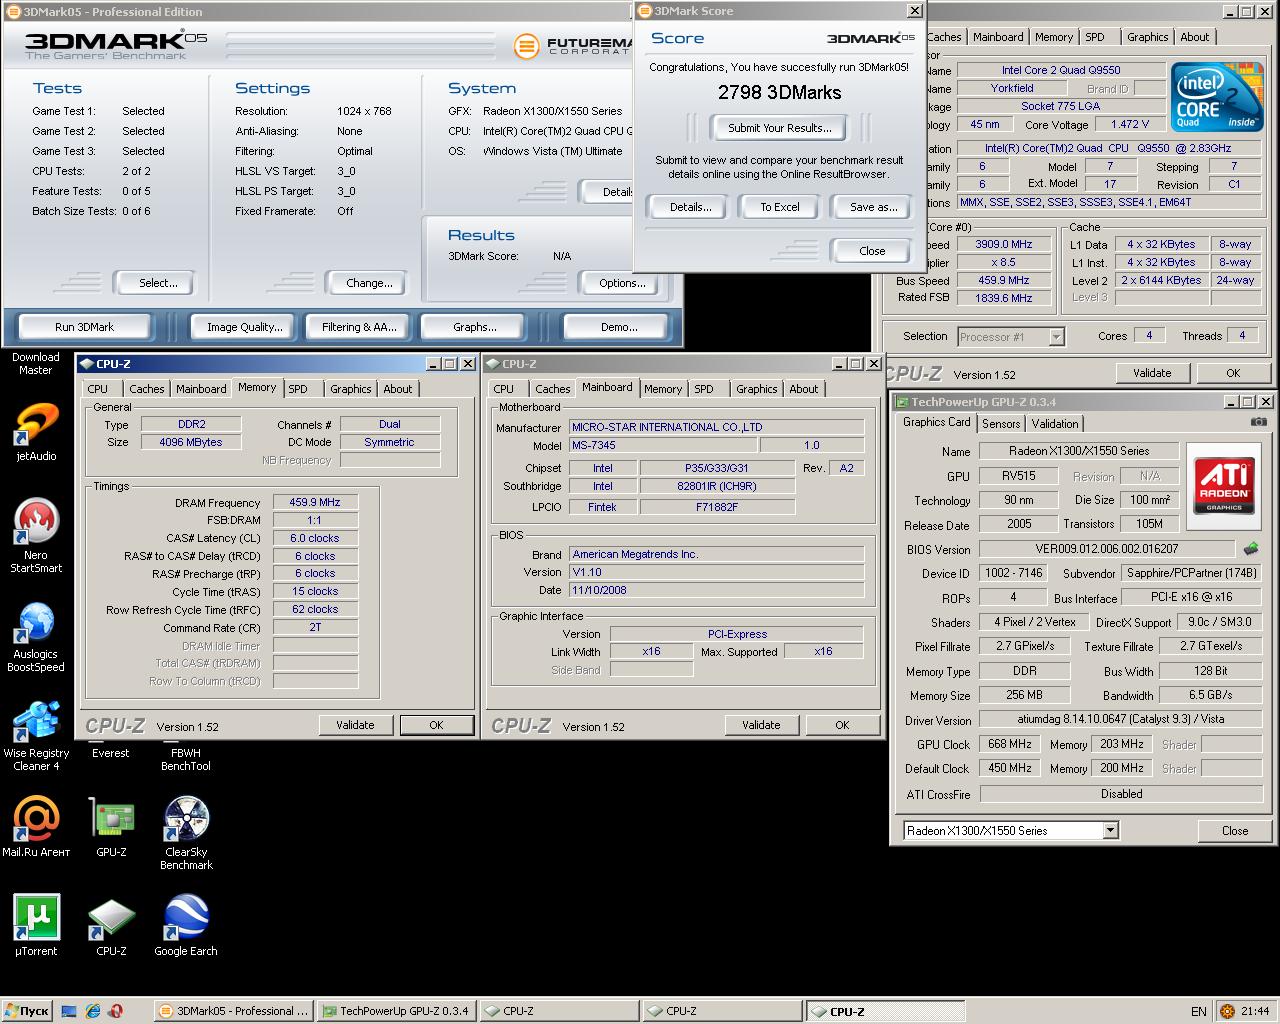This screenshot has height=1024, width=1280.
Task: Open CPU-Z Processor #1 selection dropdown
Action: point(1056,337)
